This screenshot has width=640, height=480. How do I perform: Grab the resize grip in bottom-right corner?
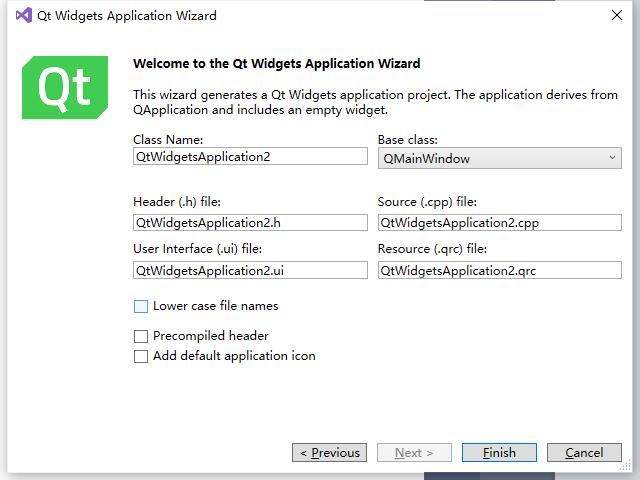(x=626, y=466)
